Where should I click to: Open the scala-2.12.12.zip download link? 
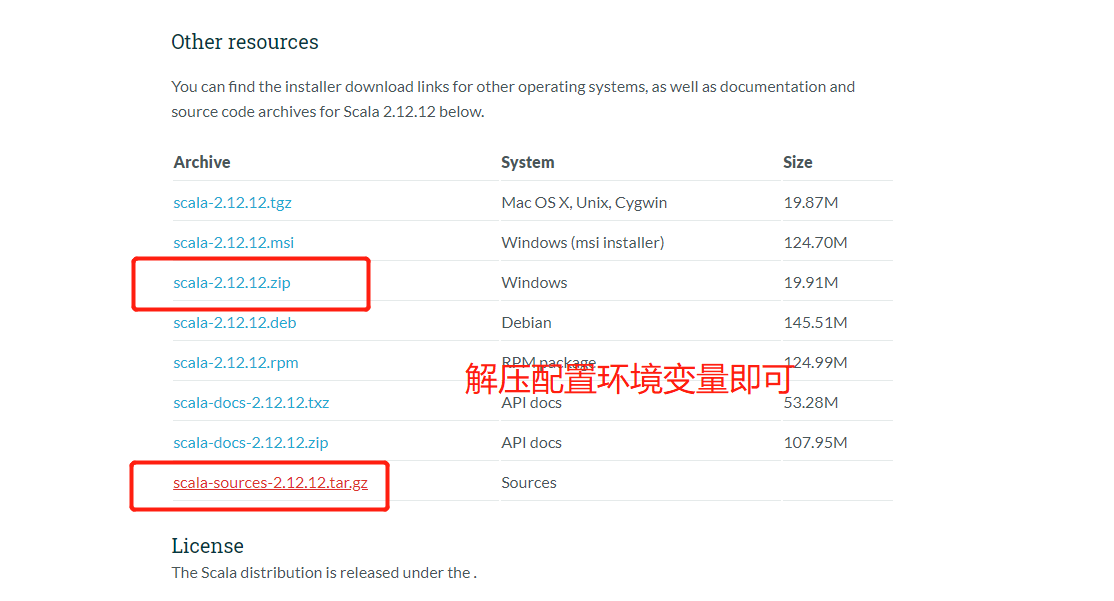(x=231, y=283)
